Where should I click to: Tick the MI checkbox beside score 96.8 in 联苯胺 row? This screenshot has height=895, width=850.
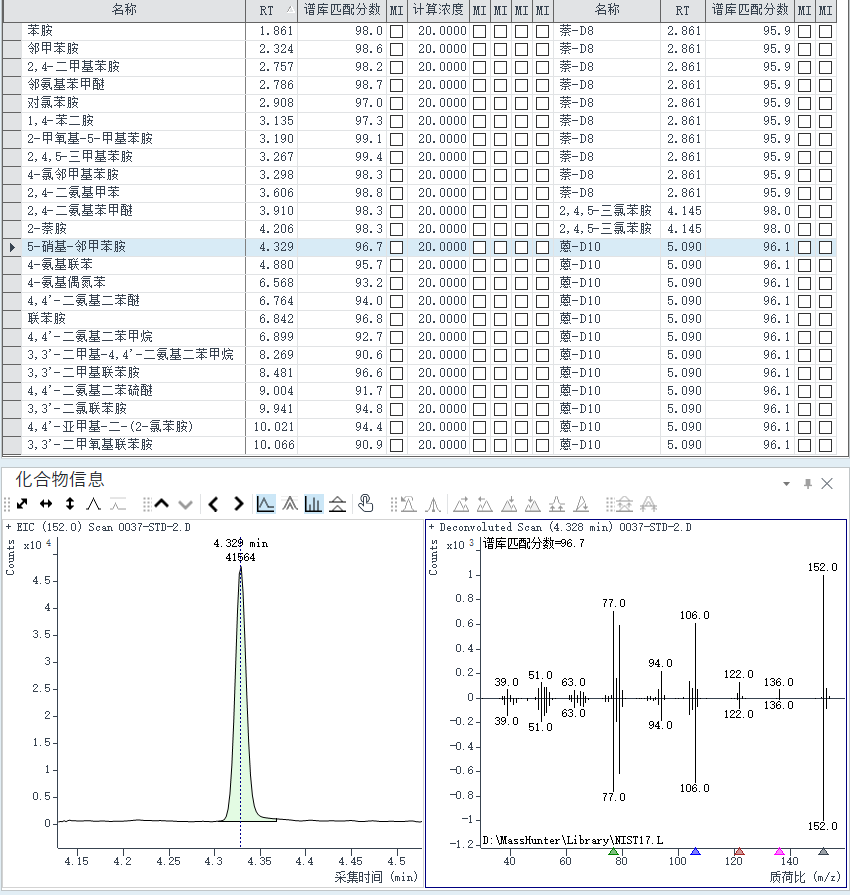click(396, 320)
